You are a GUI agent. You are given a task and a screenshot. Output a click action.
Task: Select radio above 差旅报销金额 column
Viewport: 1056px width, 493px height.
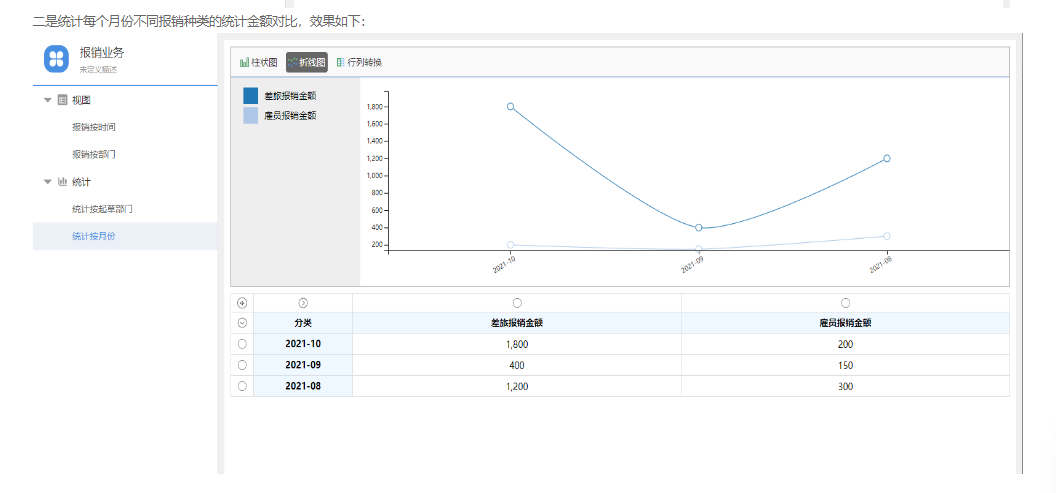517,303
